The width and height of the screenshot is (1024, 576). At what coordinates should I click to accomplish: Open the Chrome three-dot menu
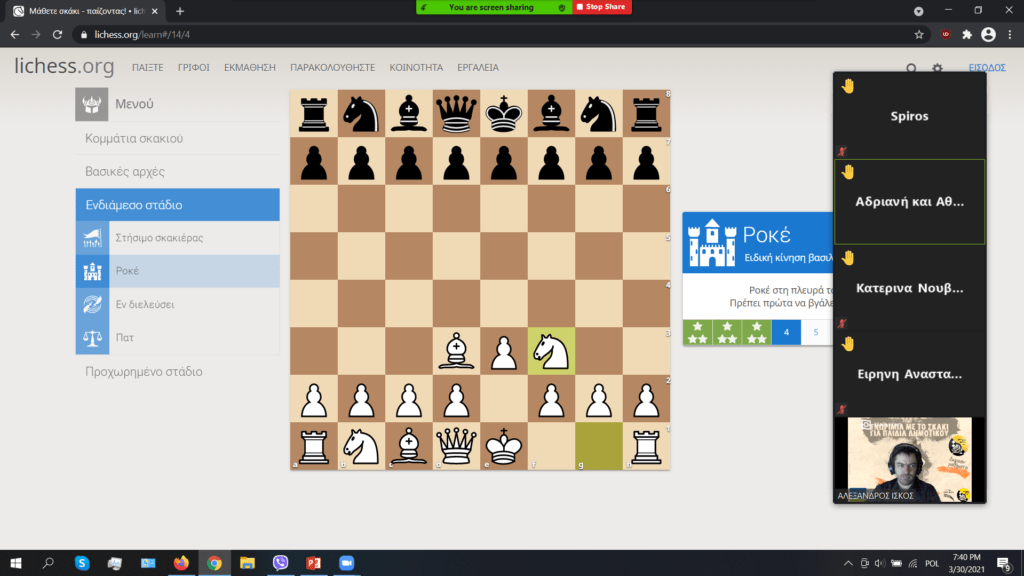click(x=1008, y=34)
